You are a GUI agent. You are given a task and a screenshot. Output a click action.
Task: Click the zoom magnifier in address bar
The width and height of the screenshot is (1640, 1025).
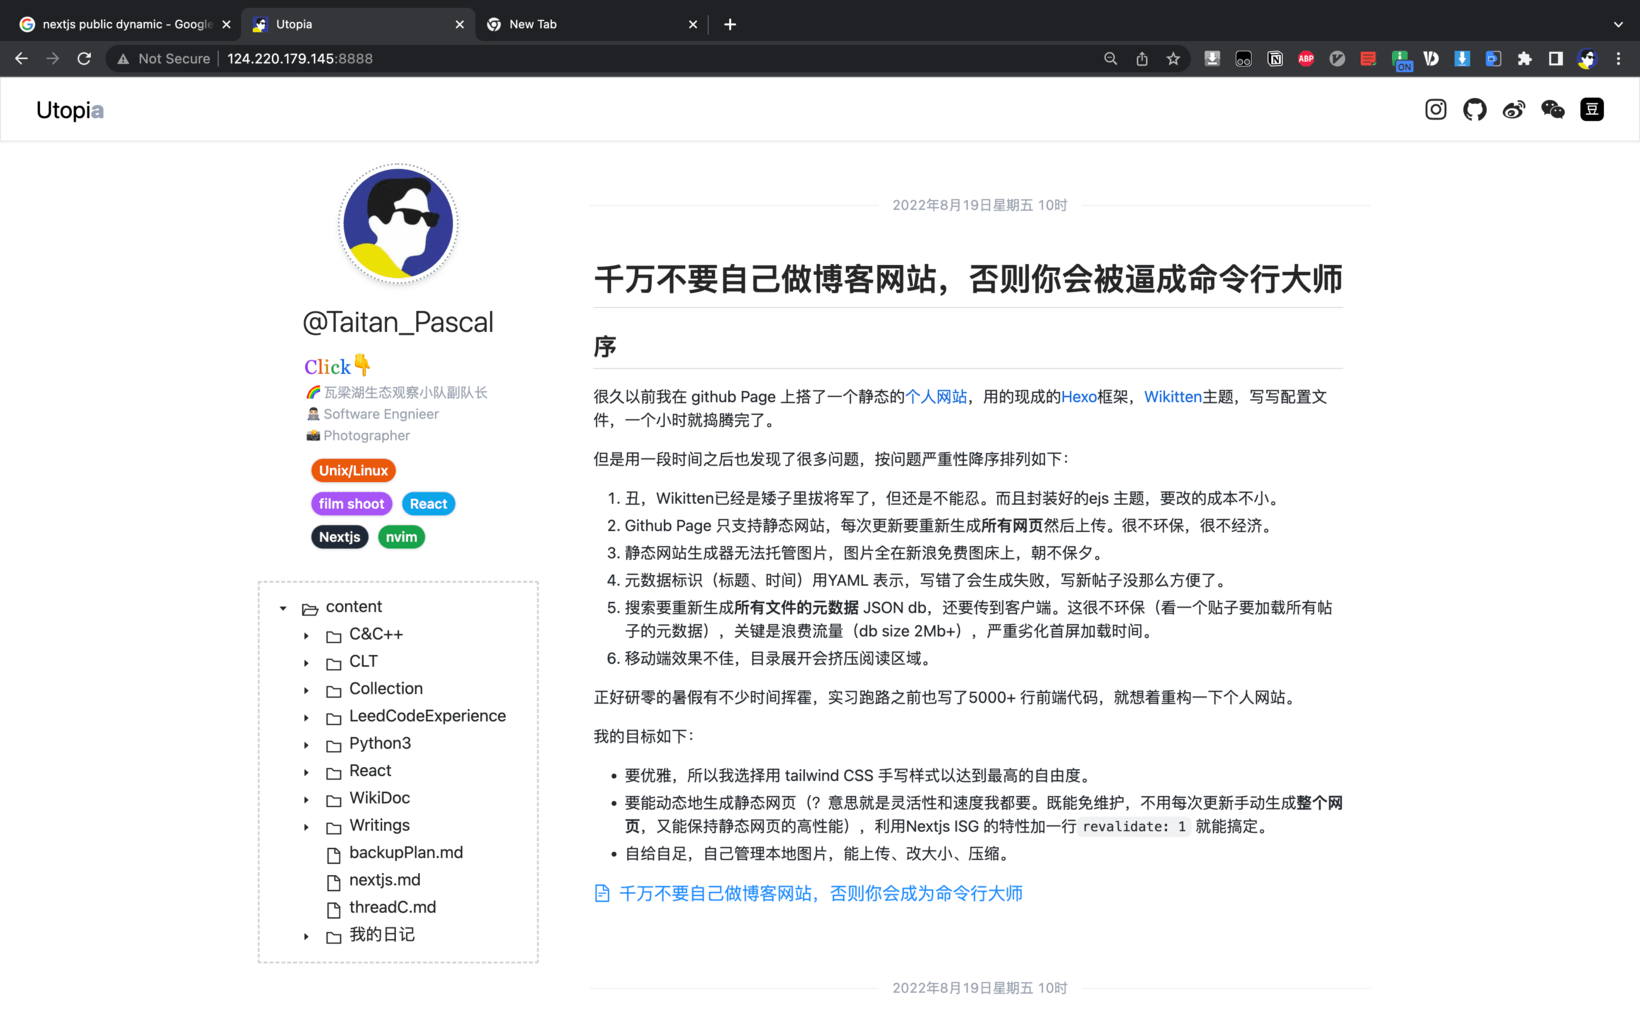(1110, 59)
